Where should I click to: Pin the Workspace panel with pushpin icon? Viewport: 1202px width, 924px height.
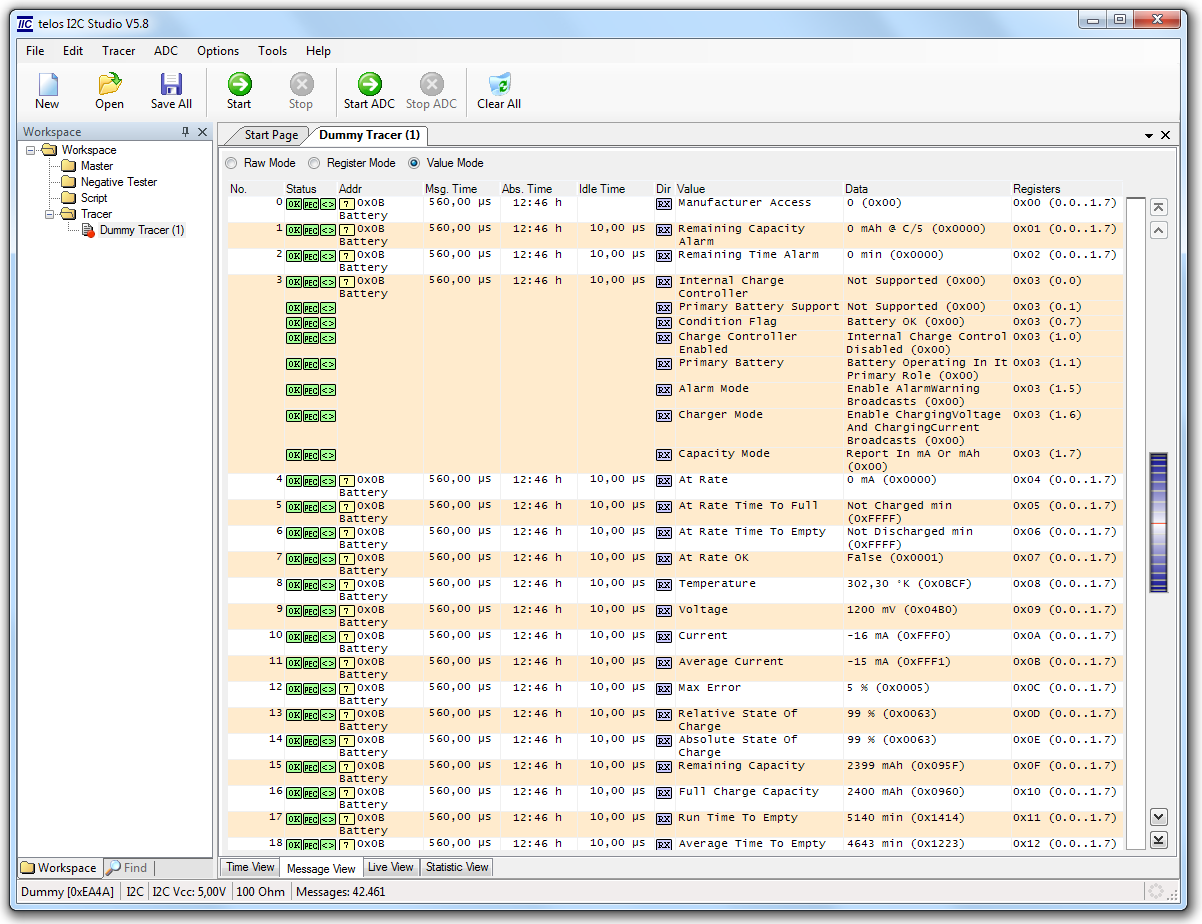pos(185,132)
